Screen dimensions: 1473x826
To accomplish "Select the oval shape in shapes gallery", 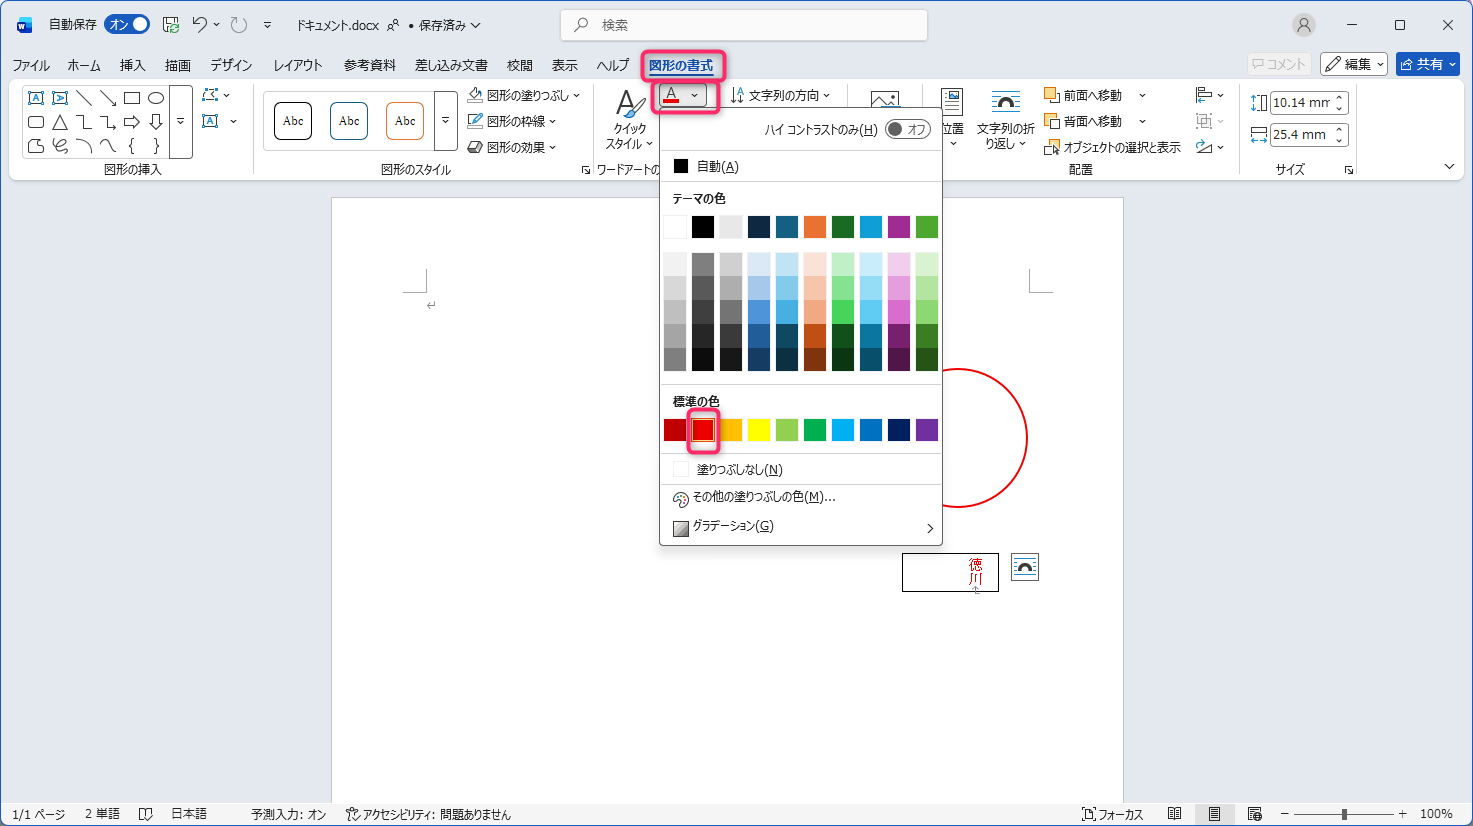I will click(156, 98).
